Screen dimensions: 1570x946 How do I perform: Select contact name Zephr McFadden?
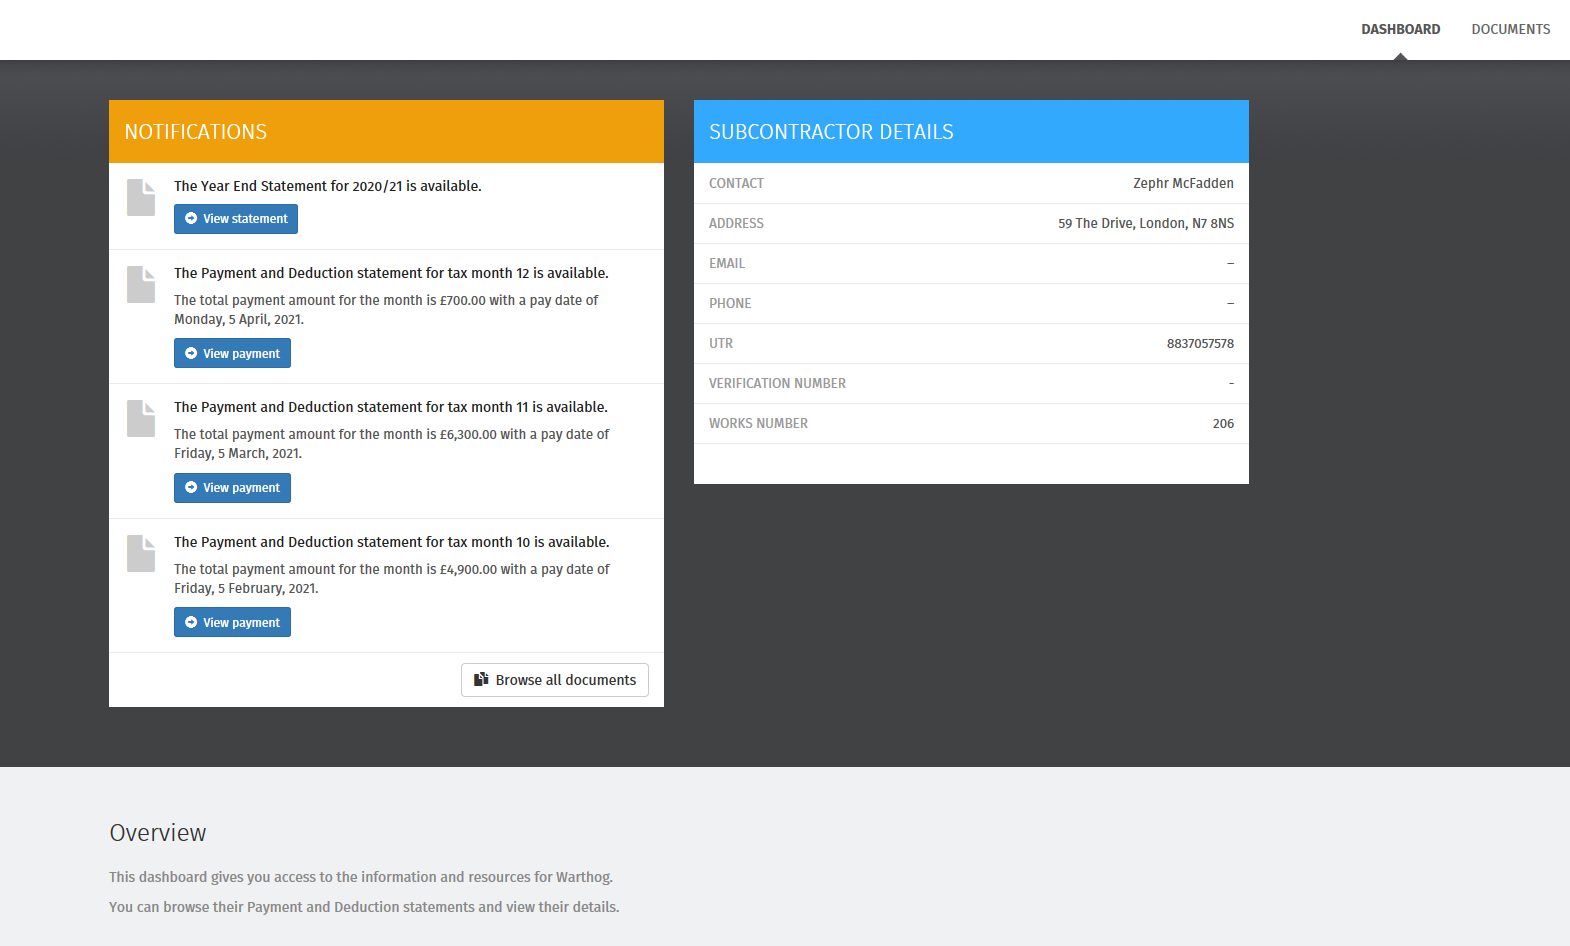[1183, 183]
